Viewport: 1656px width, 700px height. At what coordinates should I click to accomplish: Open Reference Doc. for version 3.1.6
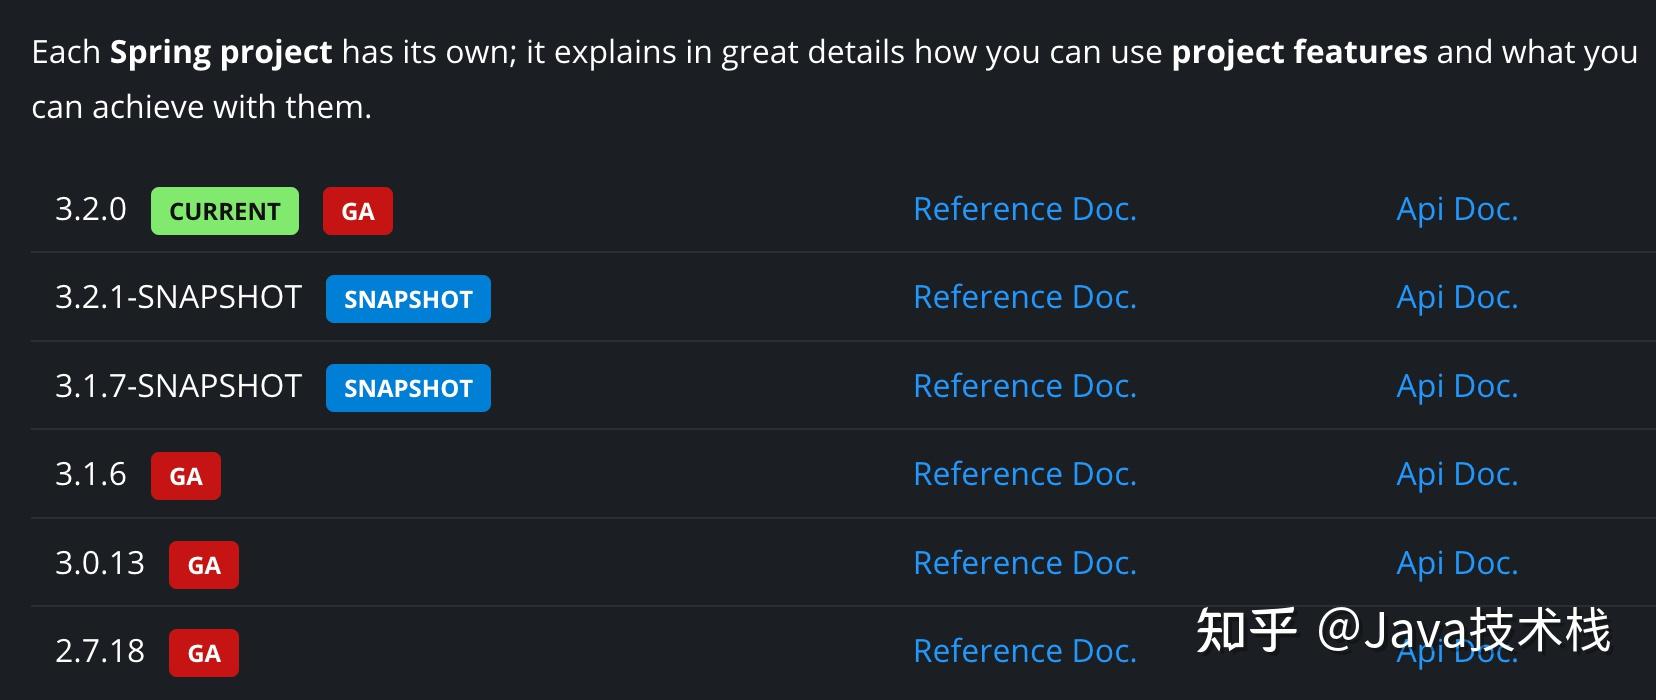click(1025, 474)
